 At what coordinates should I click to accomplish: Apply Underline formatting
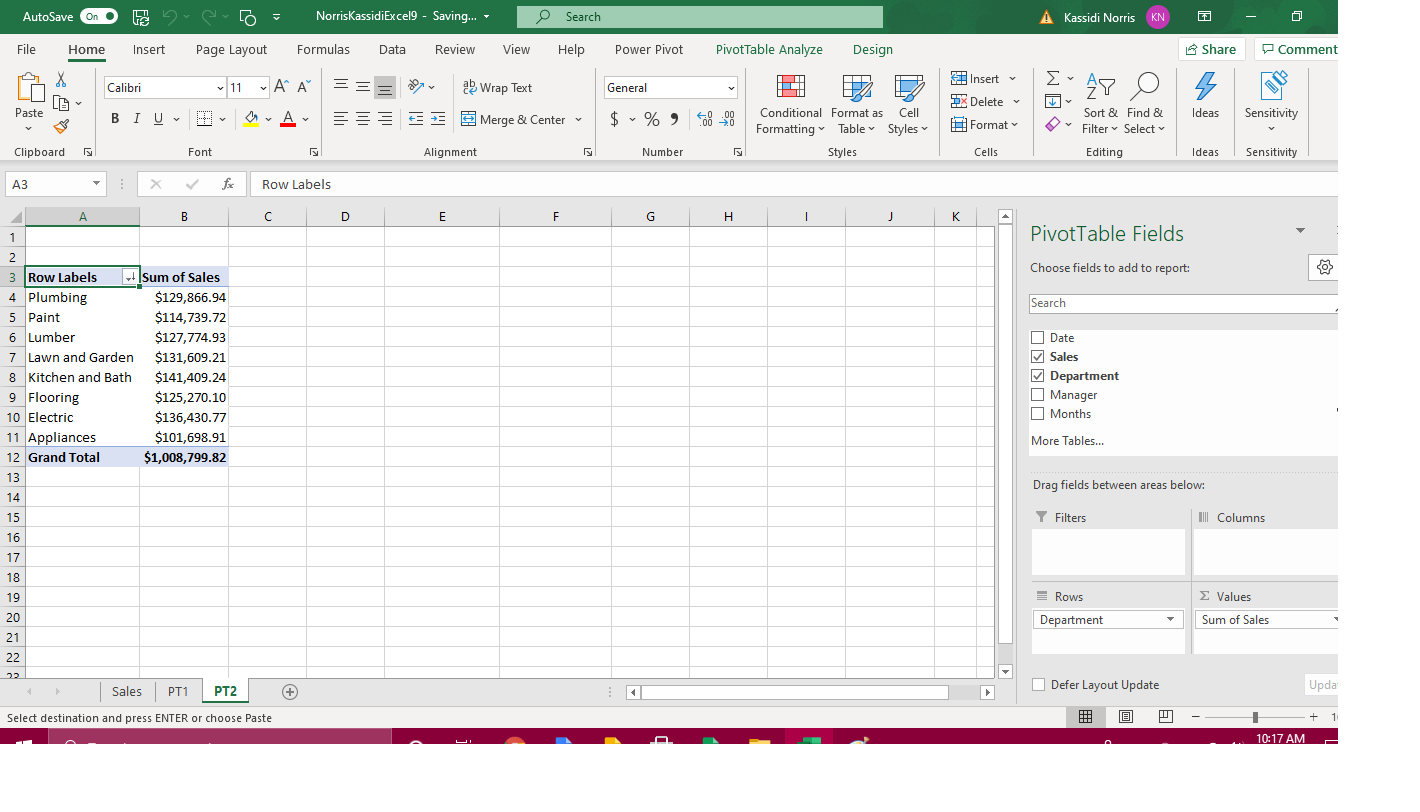[x=158, y=119]
